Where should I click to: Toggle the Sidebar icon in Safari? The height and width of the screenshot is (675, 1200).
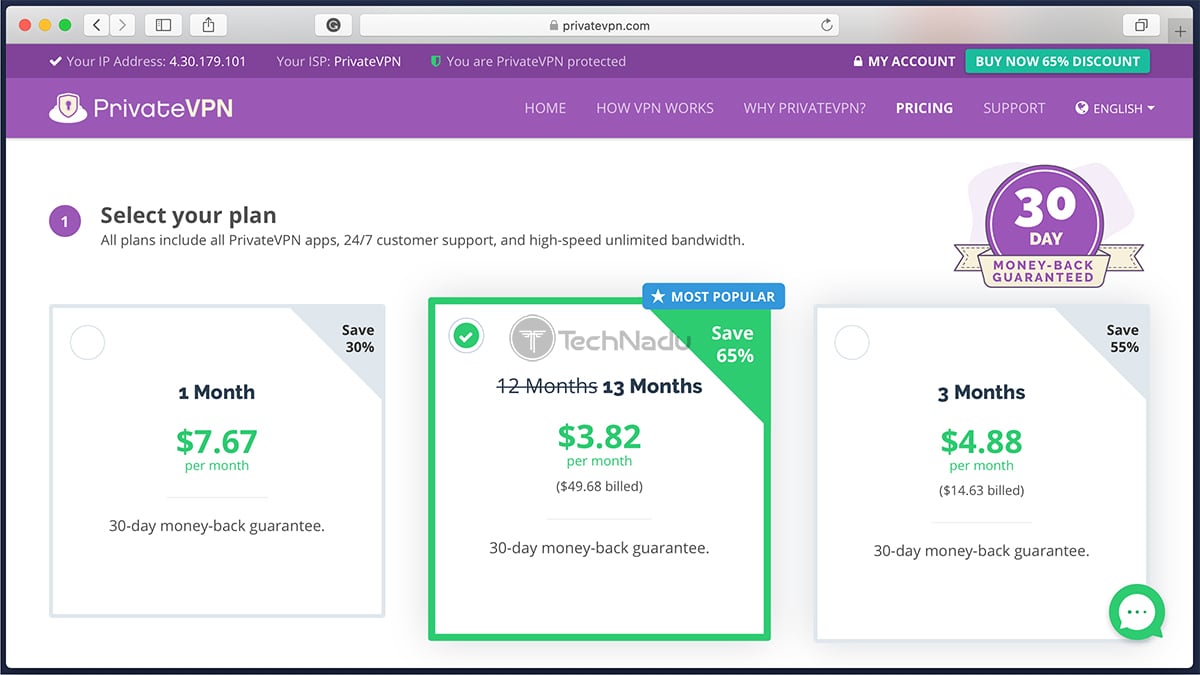coord(164,24)
